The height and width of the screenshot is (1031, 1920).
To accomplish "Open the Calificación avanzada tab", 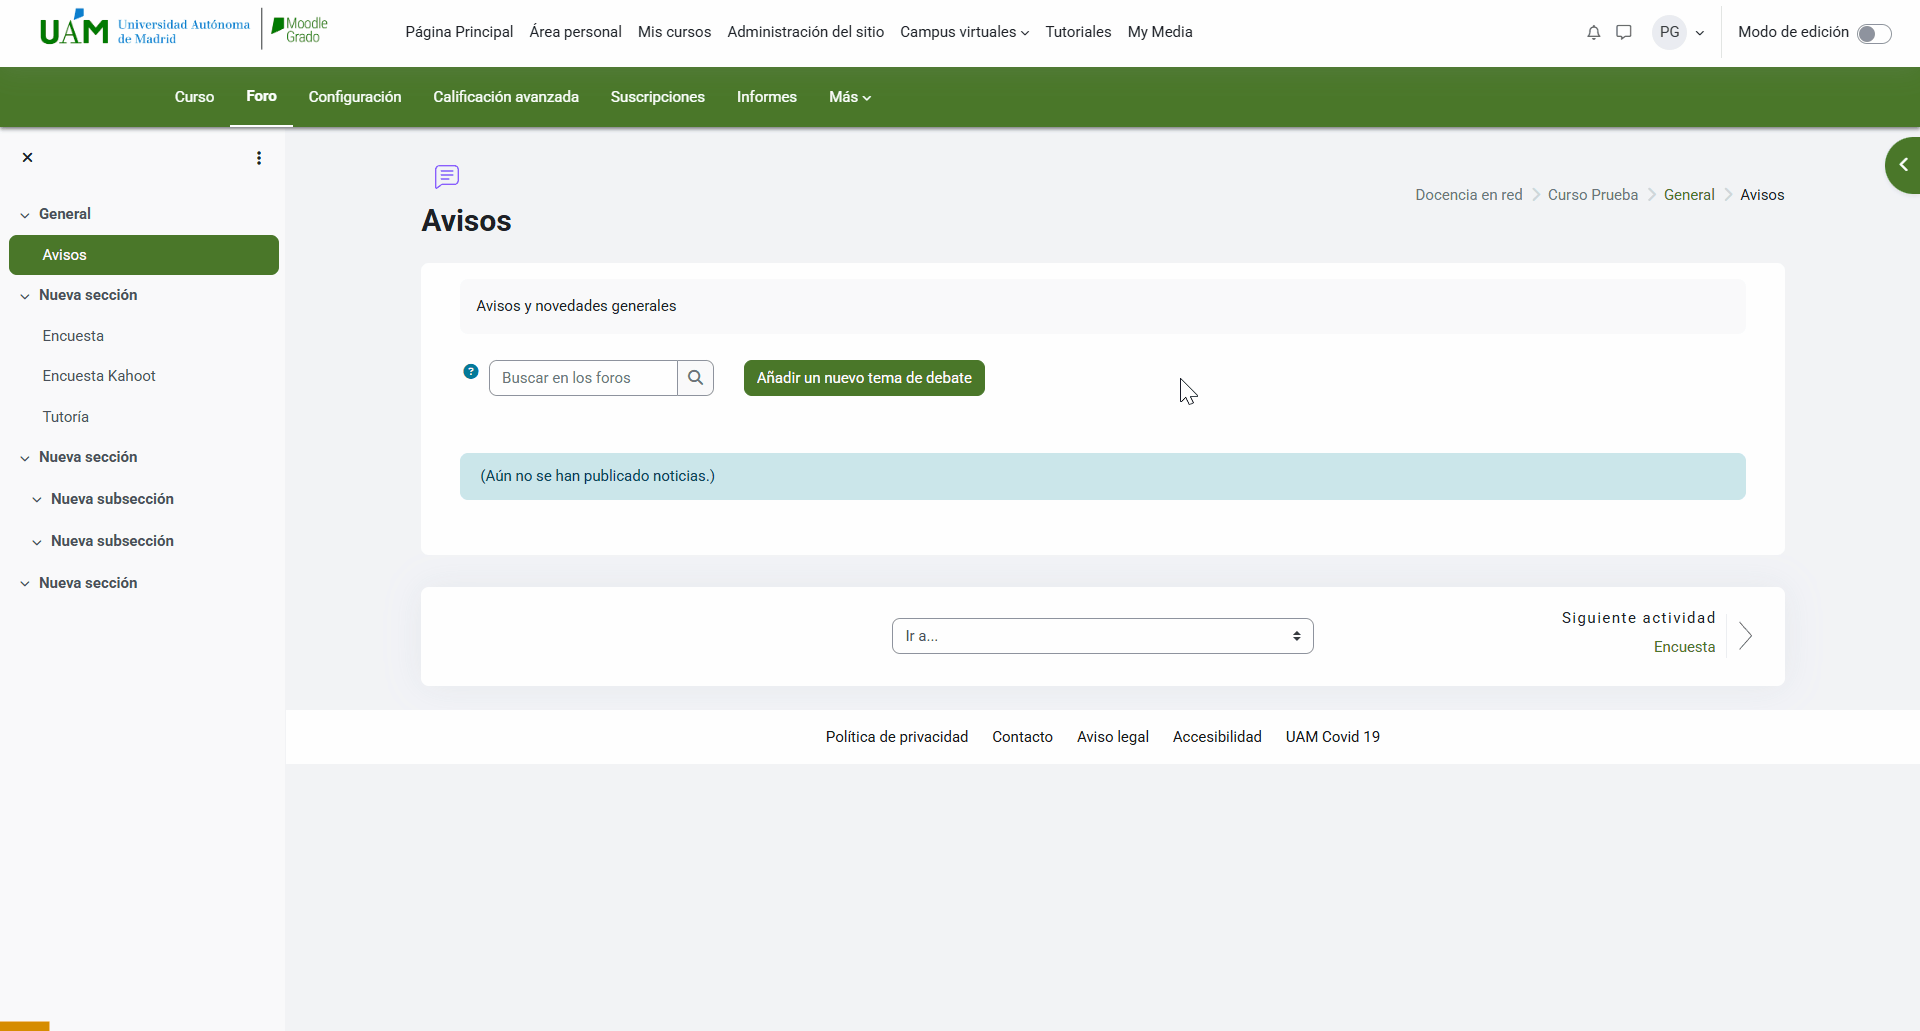I will pyautogui.click(x=506, y=97).
